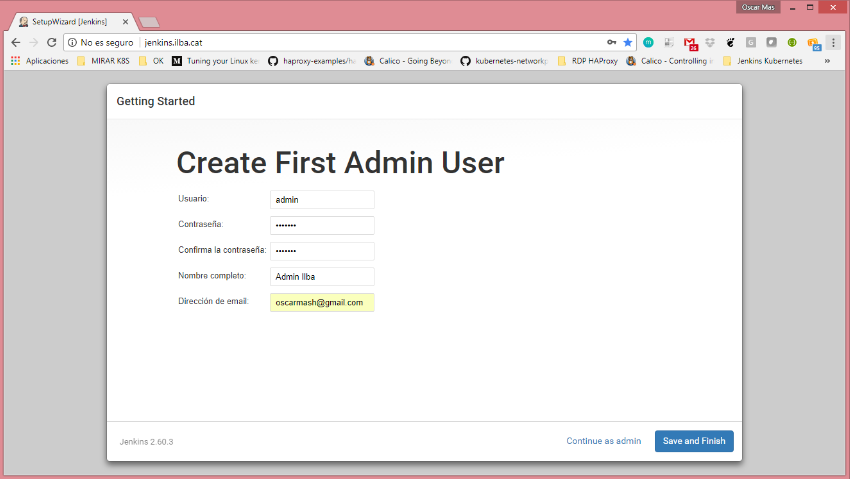This screenshot has height=479, width=850.
Task: Click the browser back arrow
Action: [x=16, y=42]
